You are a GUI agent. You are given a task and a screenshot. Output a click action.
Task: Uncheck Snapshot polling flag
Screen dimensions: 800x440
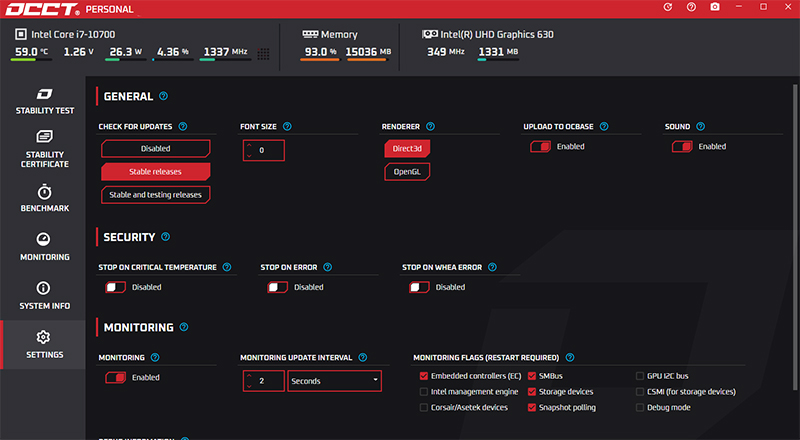click(532, 407)
